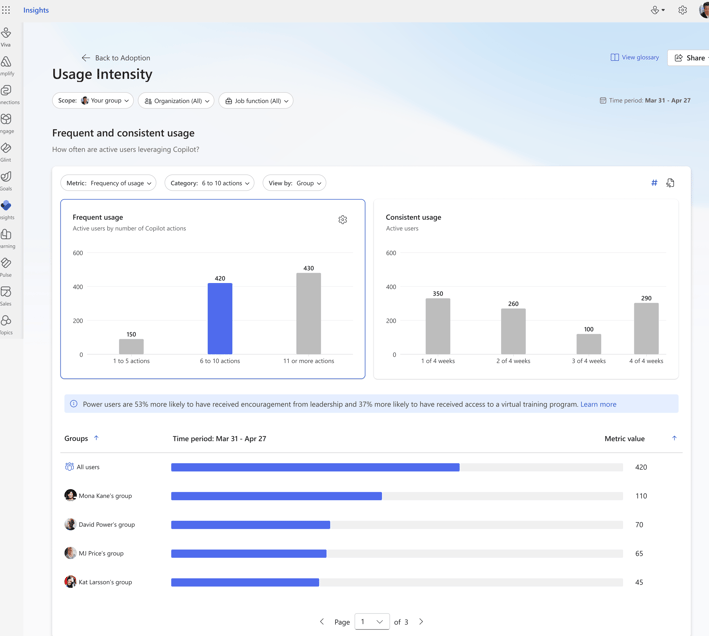
Task: Expand Organization (All) filter
Action: click(176, 100)
